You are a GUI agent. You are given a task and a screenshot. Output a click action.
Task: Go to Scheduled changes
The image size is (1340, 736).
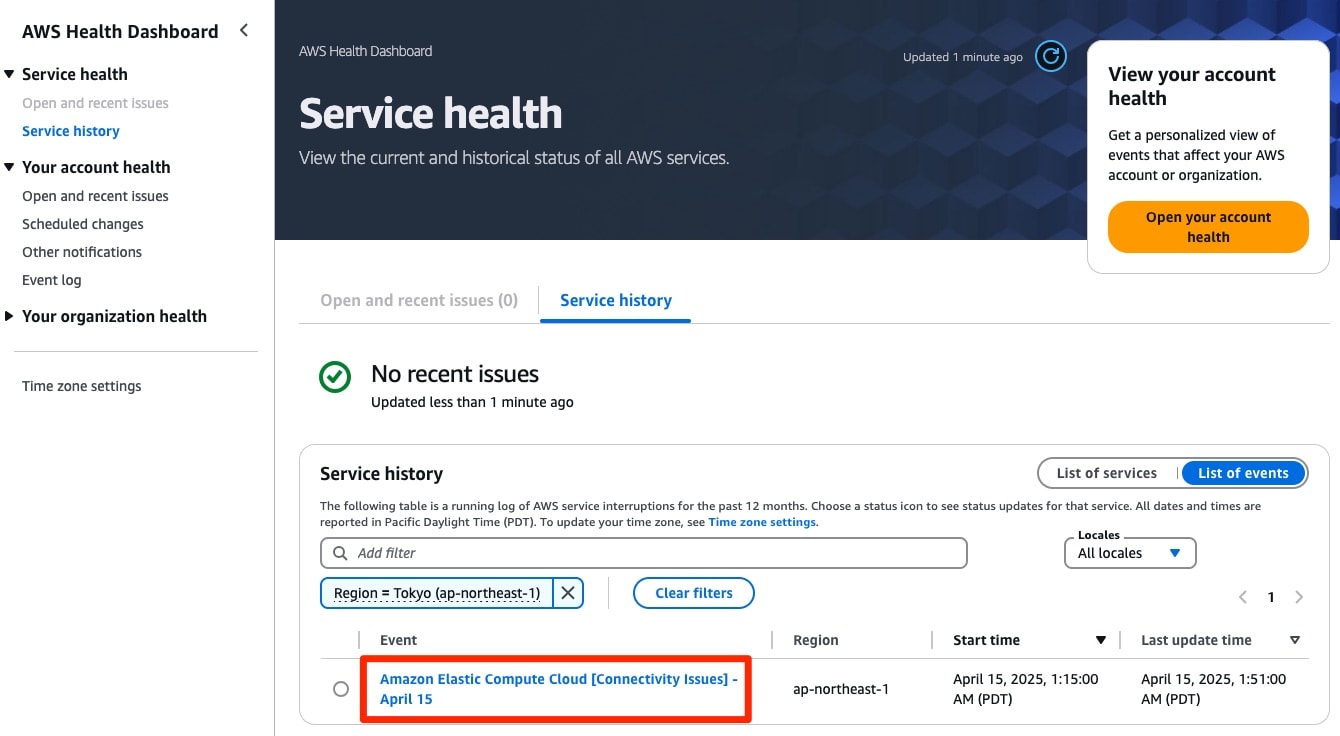pyautogui.click(x=83, y=224)
